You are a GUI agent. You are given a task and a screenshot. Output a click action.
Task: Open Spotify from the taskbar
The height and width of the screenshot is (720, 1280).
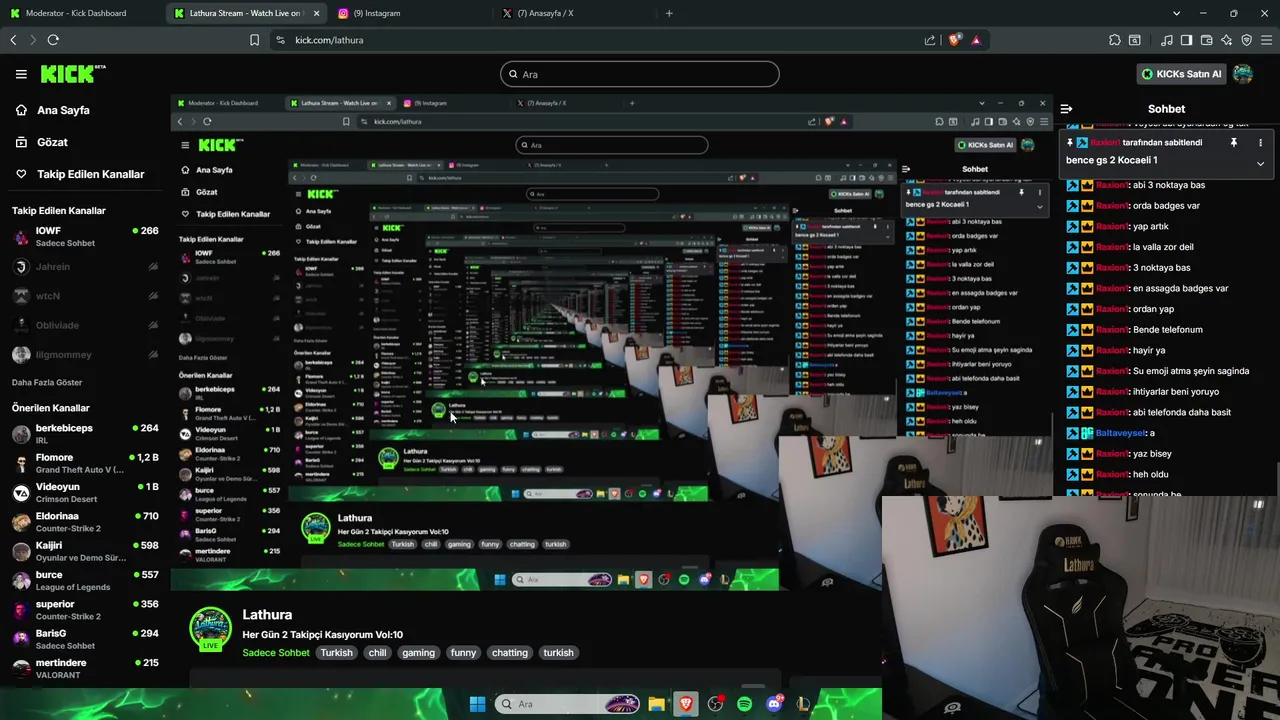click(x=744, y=704)
